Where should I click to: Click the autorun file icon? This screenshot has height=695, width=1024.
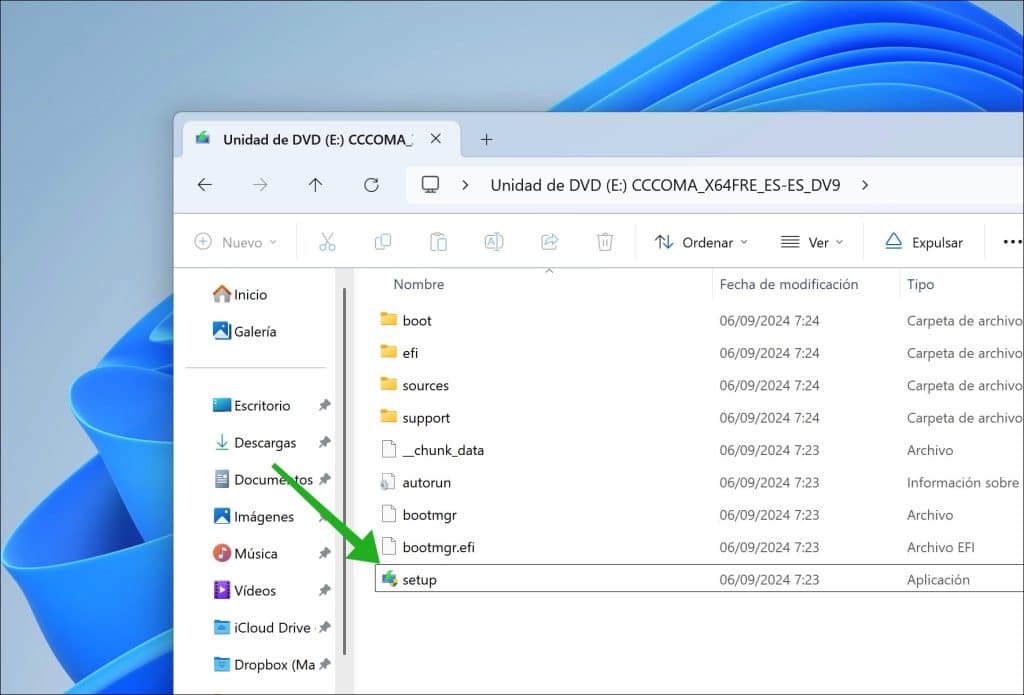388,482
